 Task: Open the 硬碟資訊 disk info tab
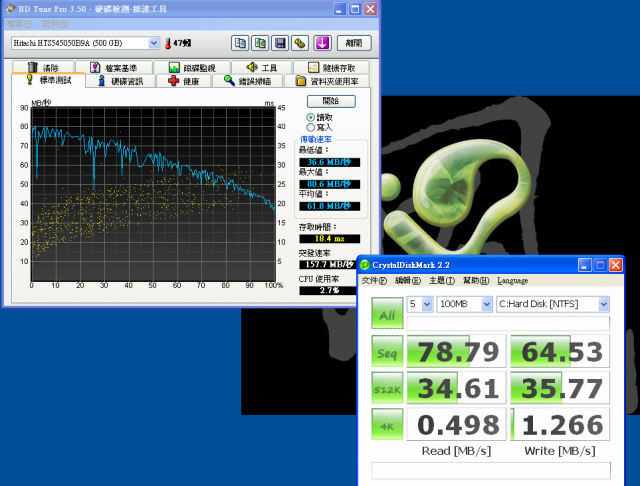121,81
